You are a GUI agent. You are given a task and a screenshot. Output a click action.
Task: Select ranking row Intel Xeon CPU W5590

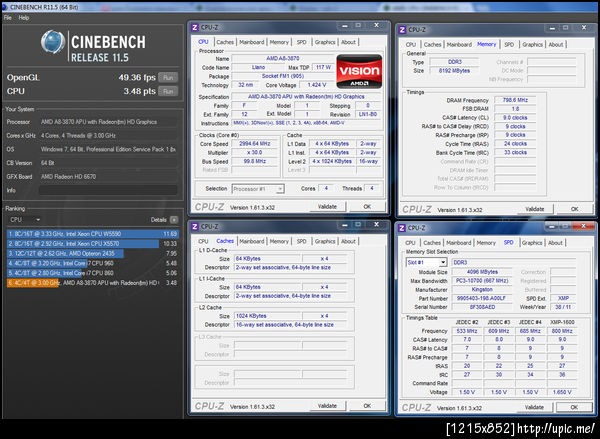click(x=93, y=233)
